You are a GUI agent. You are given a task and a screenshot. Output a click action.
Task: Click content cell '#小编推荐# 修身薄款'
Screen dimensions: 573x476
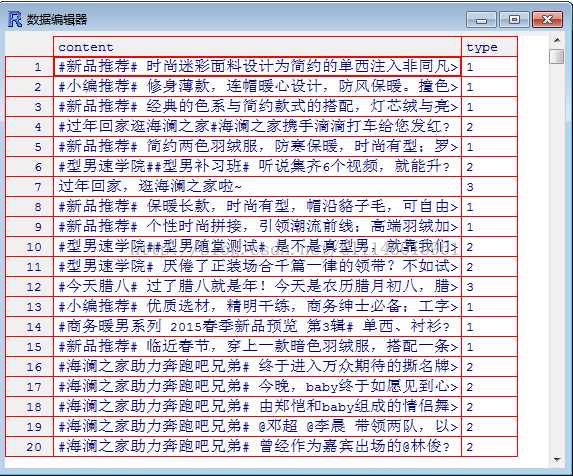[257, 87]
